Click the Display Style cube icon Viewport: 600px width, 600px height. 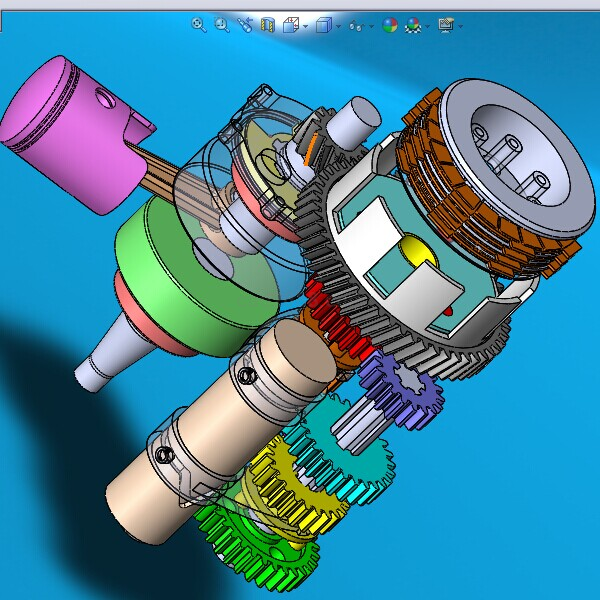point(323,25)
